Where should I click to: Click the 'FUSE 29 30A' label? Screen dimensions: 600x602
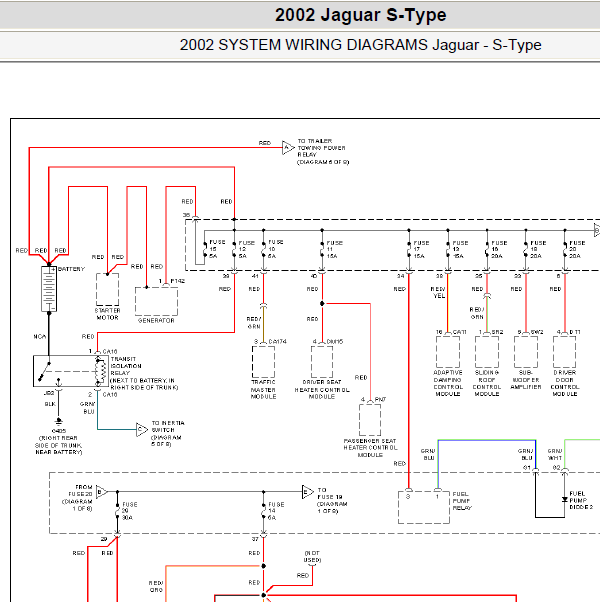(x=129, y=511)
